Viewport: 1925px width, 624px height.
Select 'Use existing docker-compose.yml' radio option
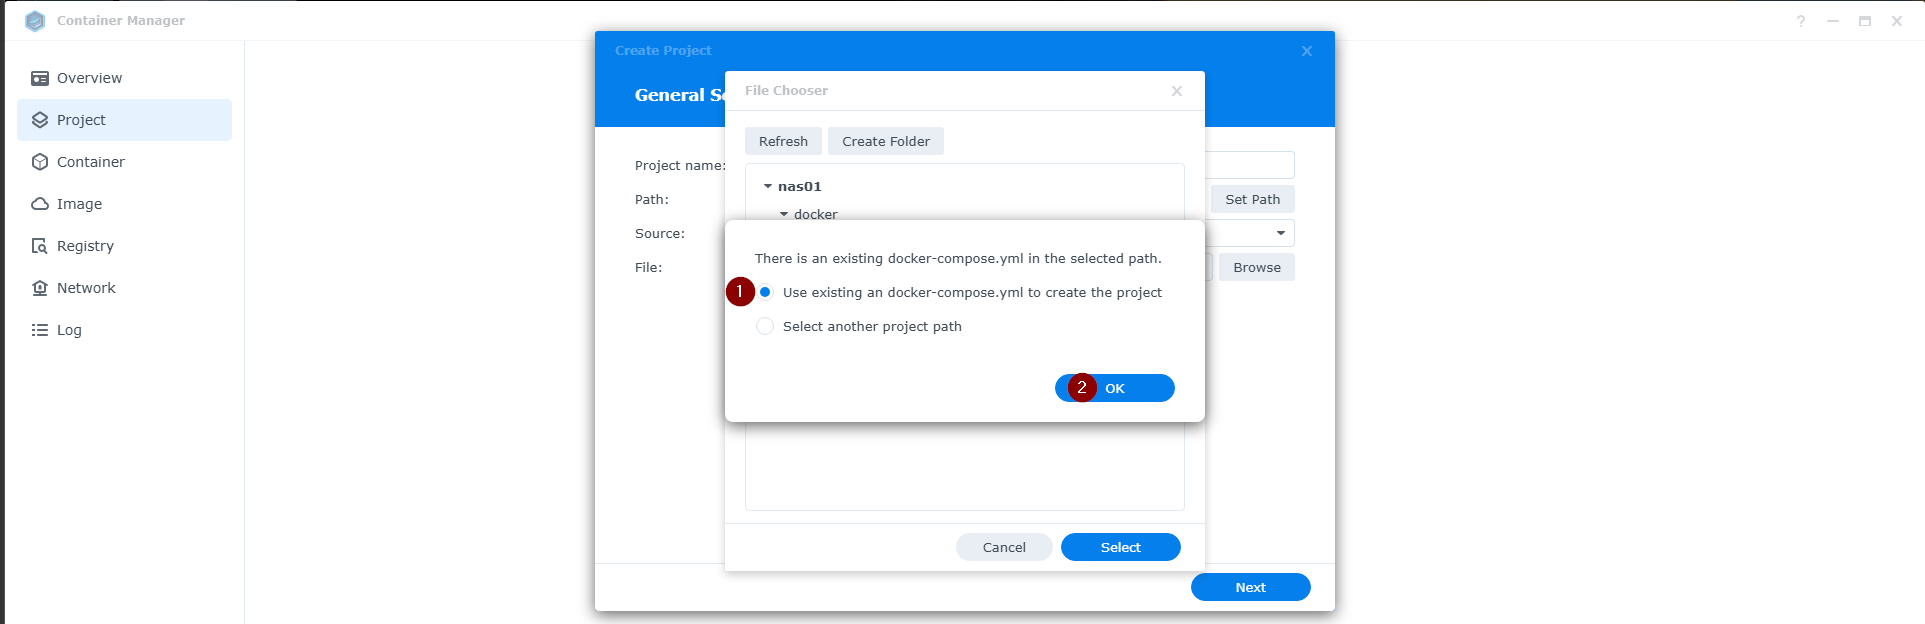pos(765,292)
